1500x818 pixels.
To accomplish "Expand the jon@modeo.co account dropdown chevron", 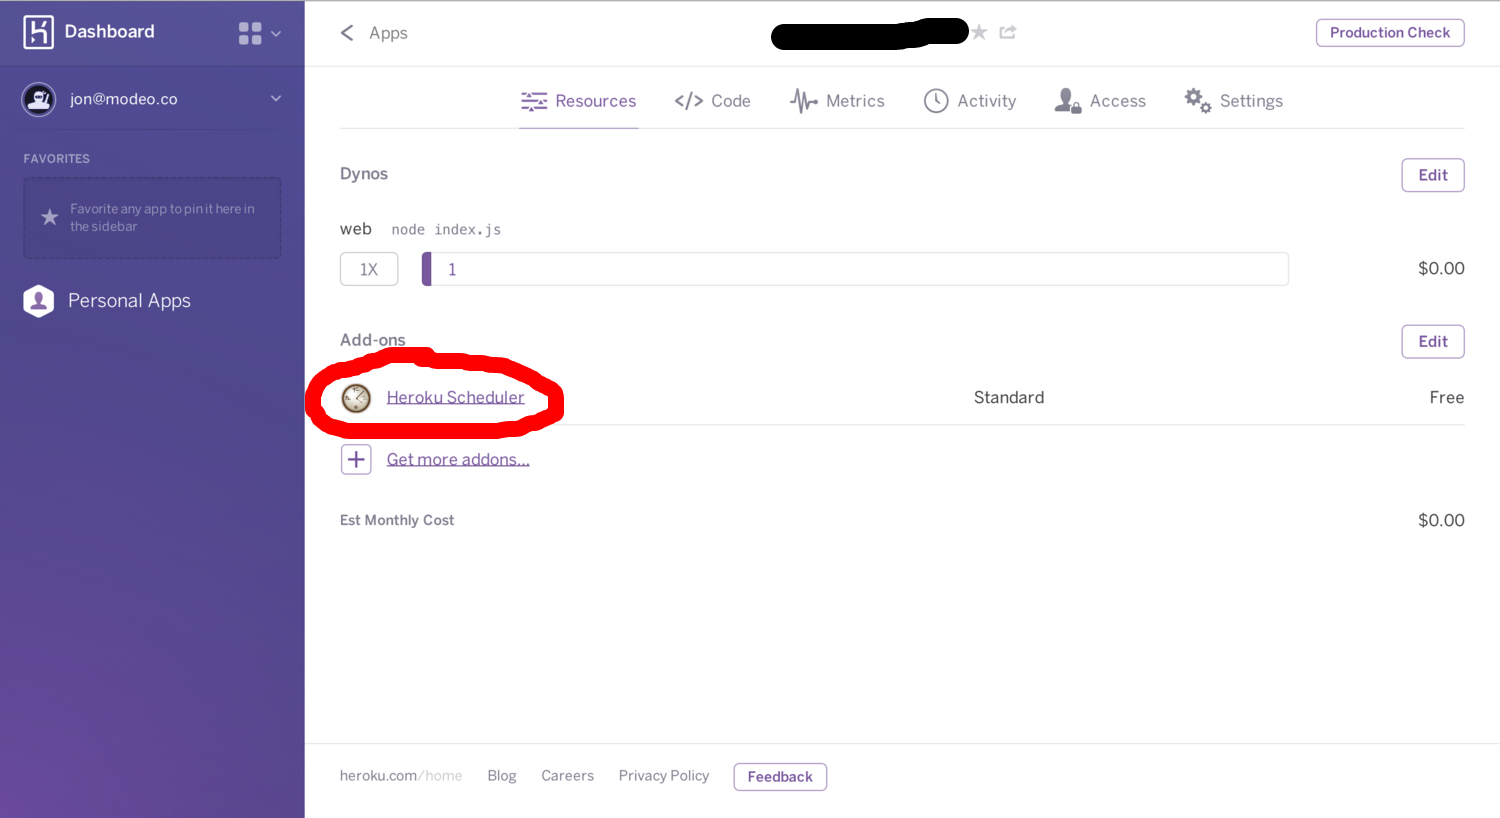I will point(276,98).
